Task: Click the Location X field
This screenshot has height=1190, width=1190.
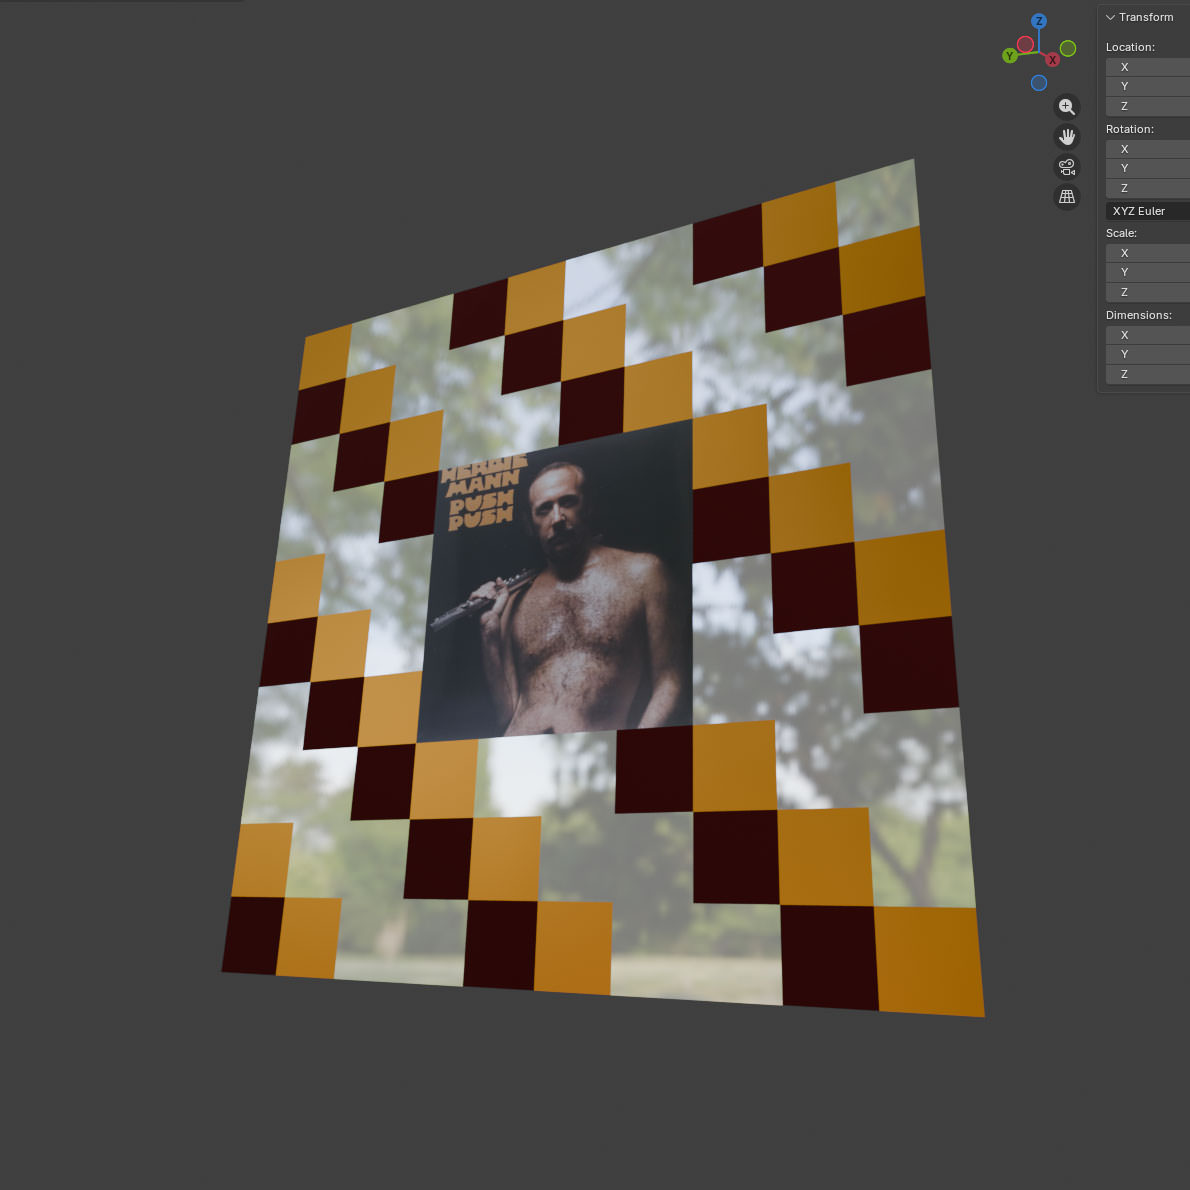Action: (1148, 67)
